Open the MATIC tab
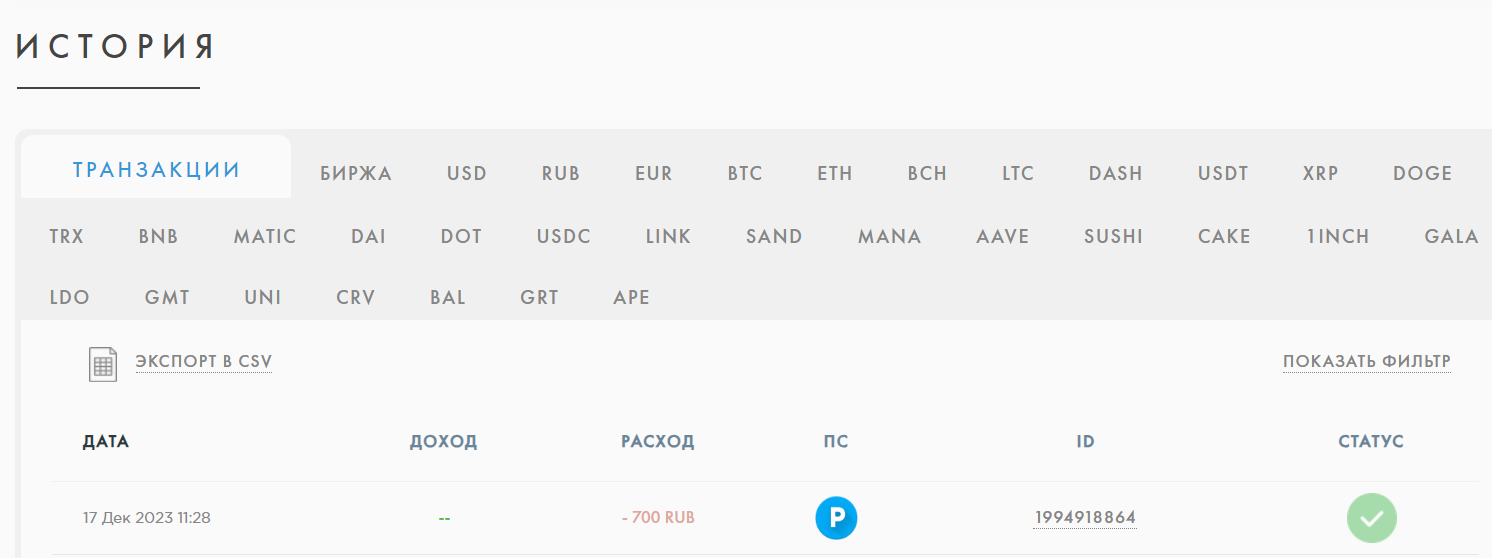1492x558 pixels. [265, 237]
